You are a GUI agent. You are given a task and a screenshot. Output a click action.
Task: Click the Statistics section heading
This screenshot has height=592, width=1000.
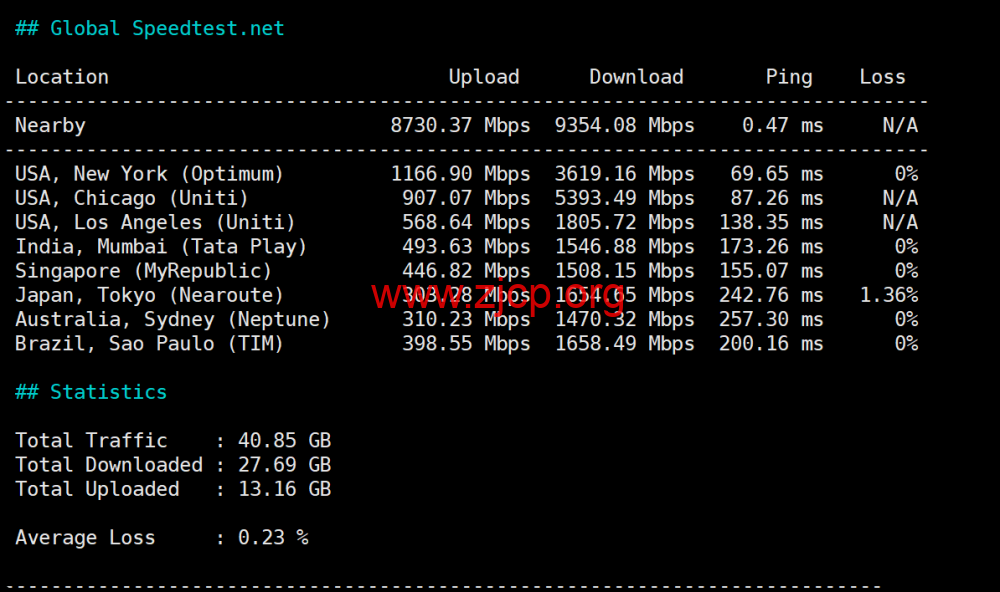coord(91,392)
